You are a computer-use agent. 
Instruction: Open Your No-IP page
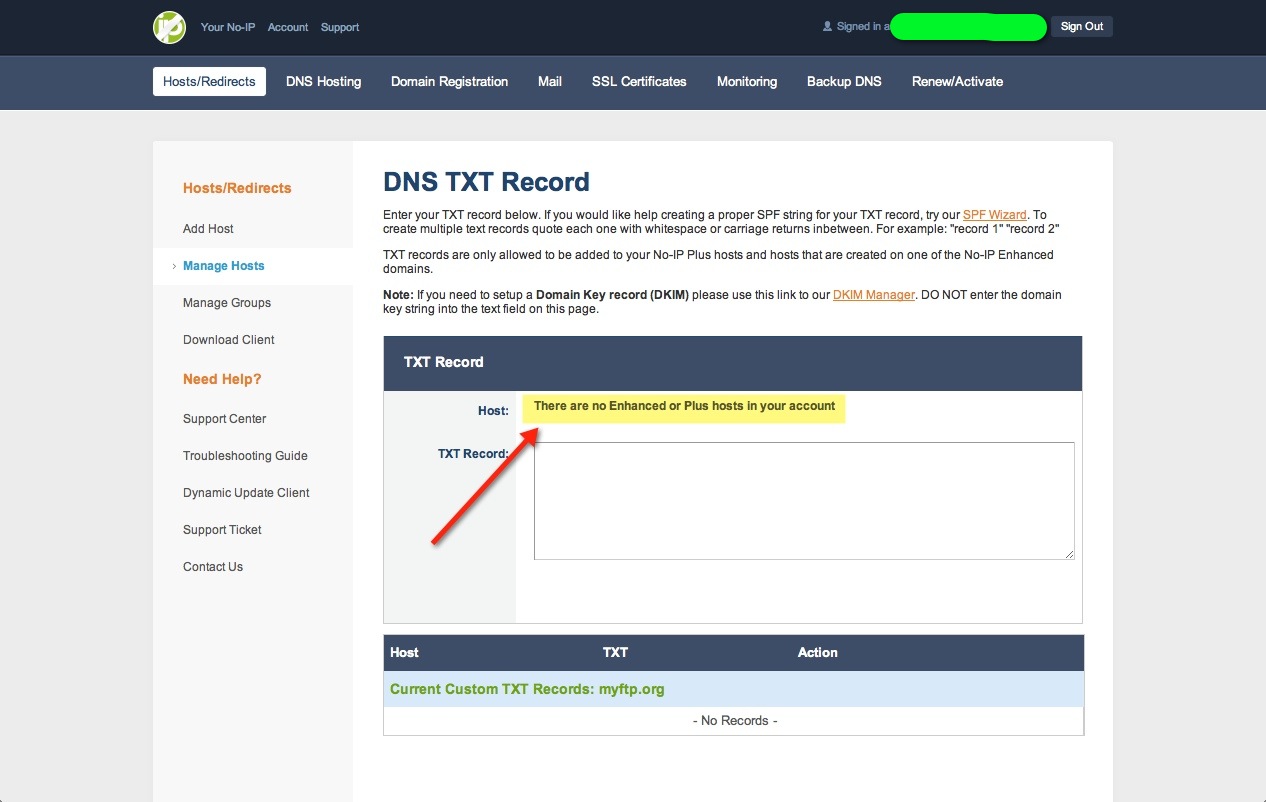coord(228,27)
